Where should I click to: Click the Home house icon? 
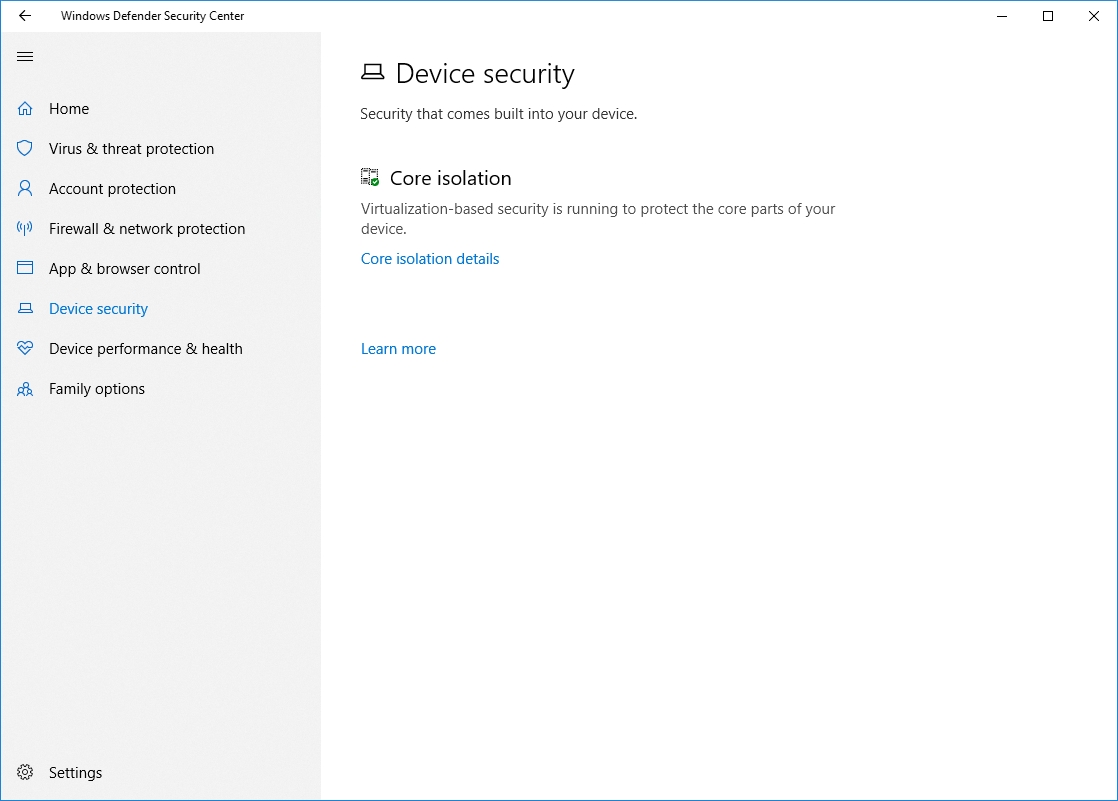pos(25,109)
